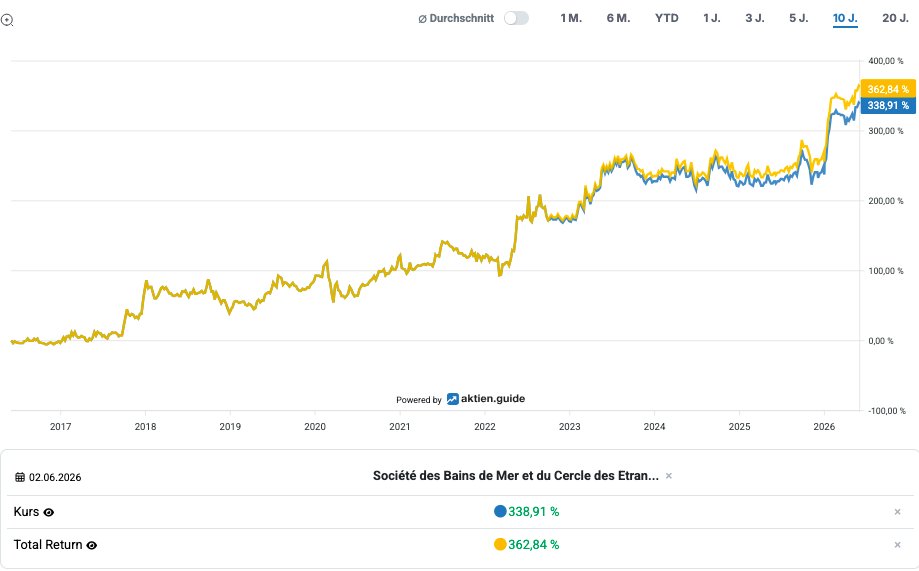Click the 400,00 % y-axis label
The height and width of the screenshot is (571, 919).
[x=886, y=61]
